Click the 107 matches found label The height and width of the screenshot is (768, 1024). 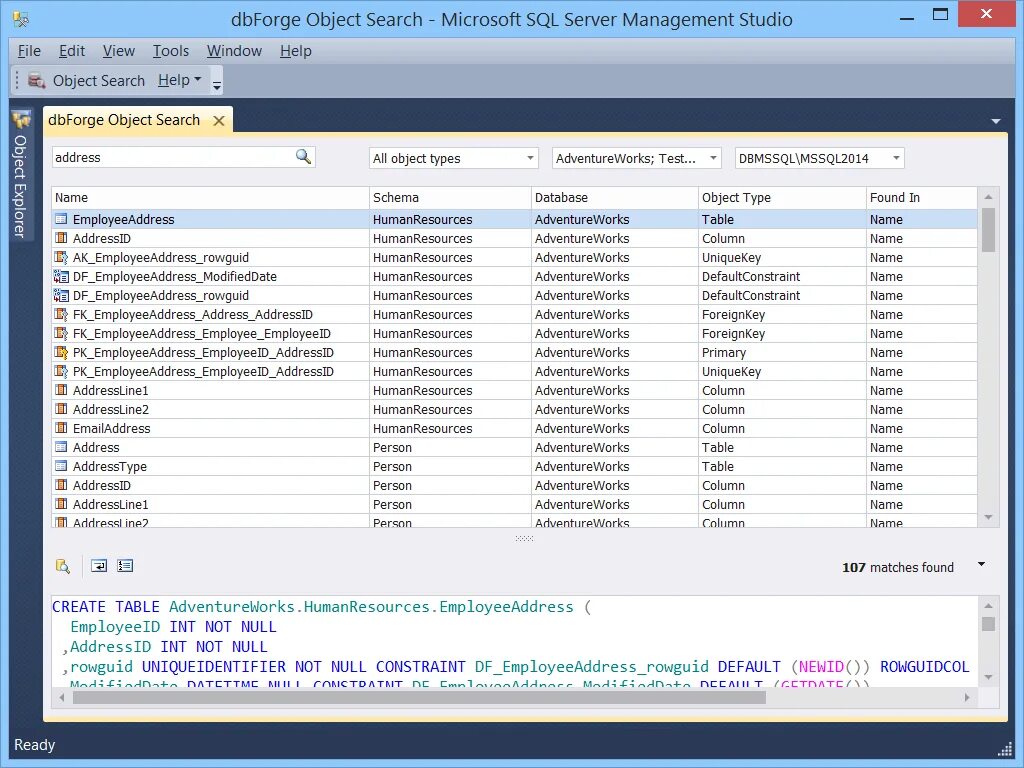point(898,568)
